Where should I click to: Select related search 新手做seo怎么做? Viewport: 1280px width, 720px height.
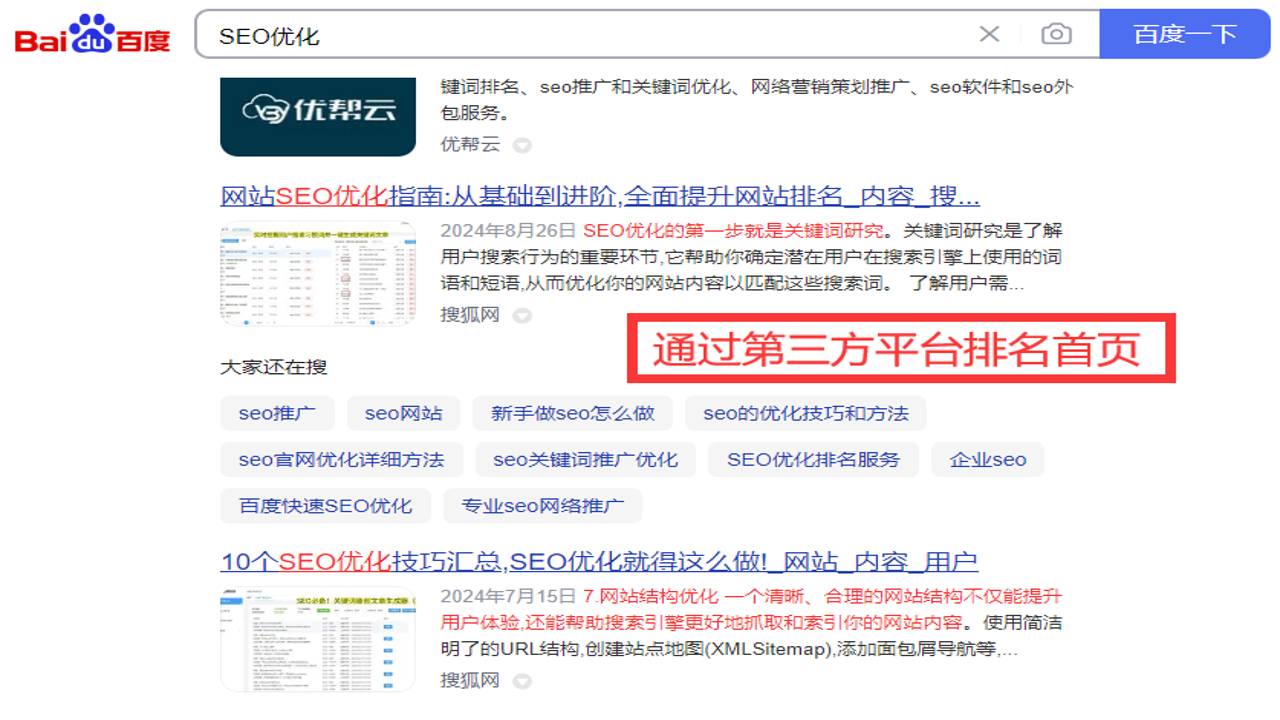click(573, 413)
